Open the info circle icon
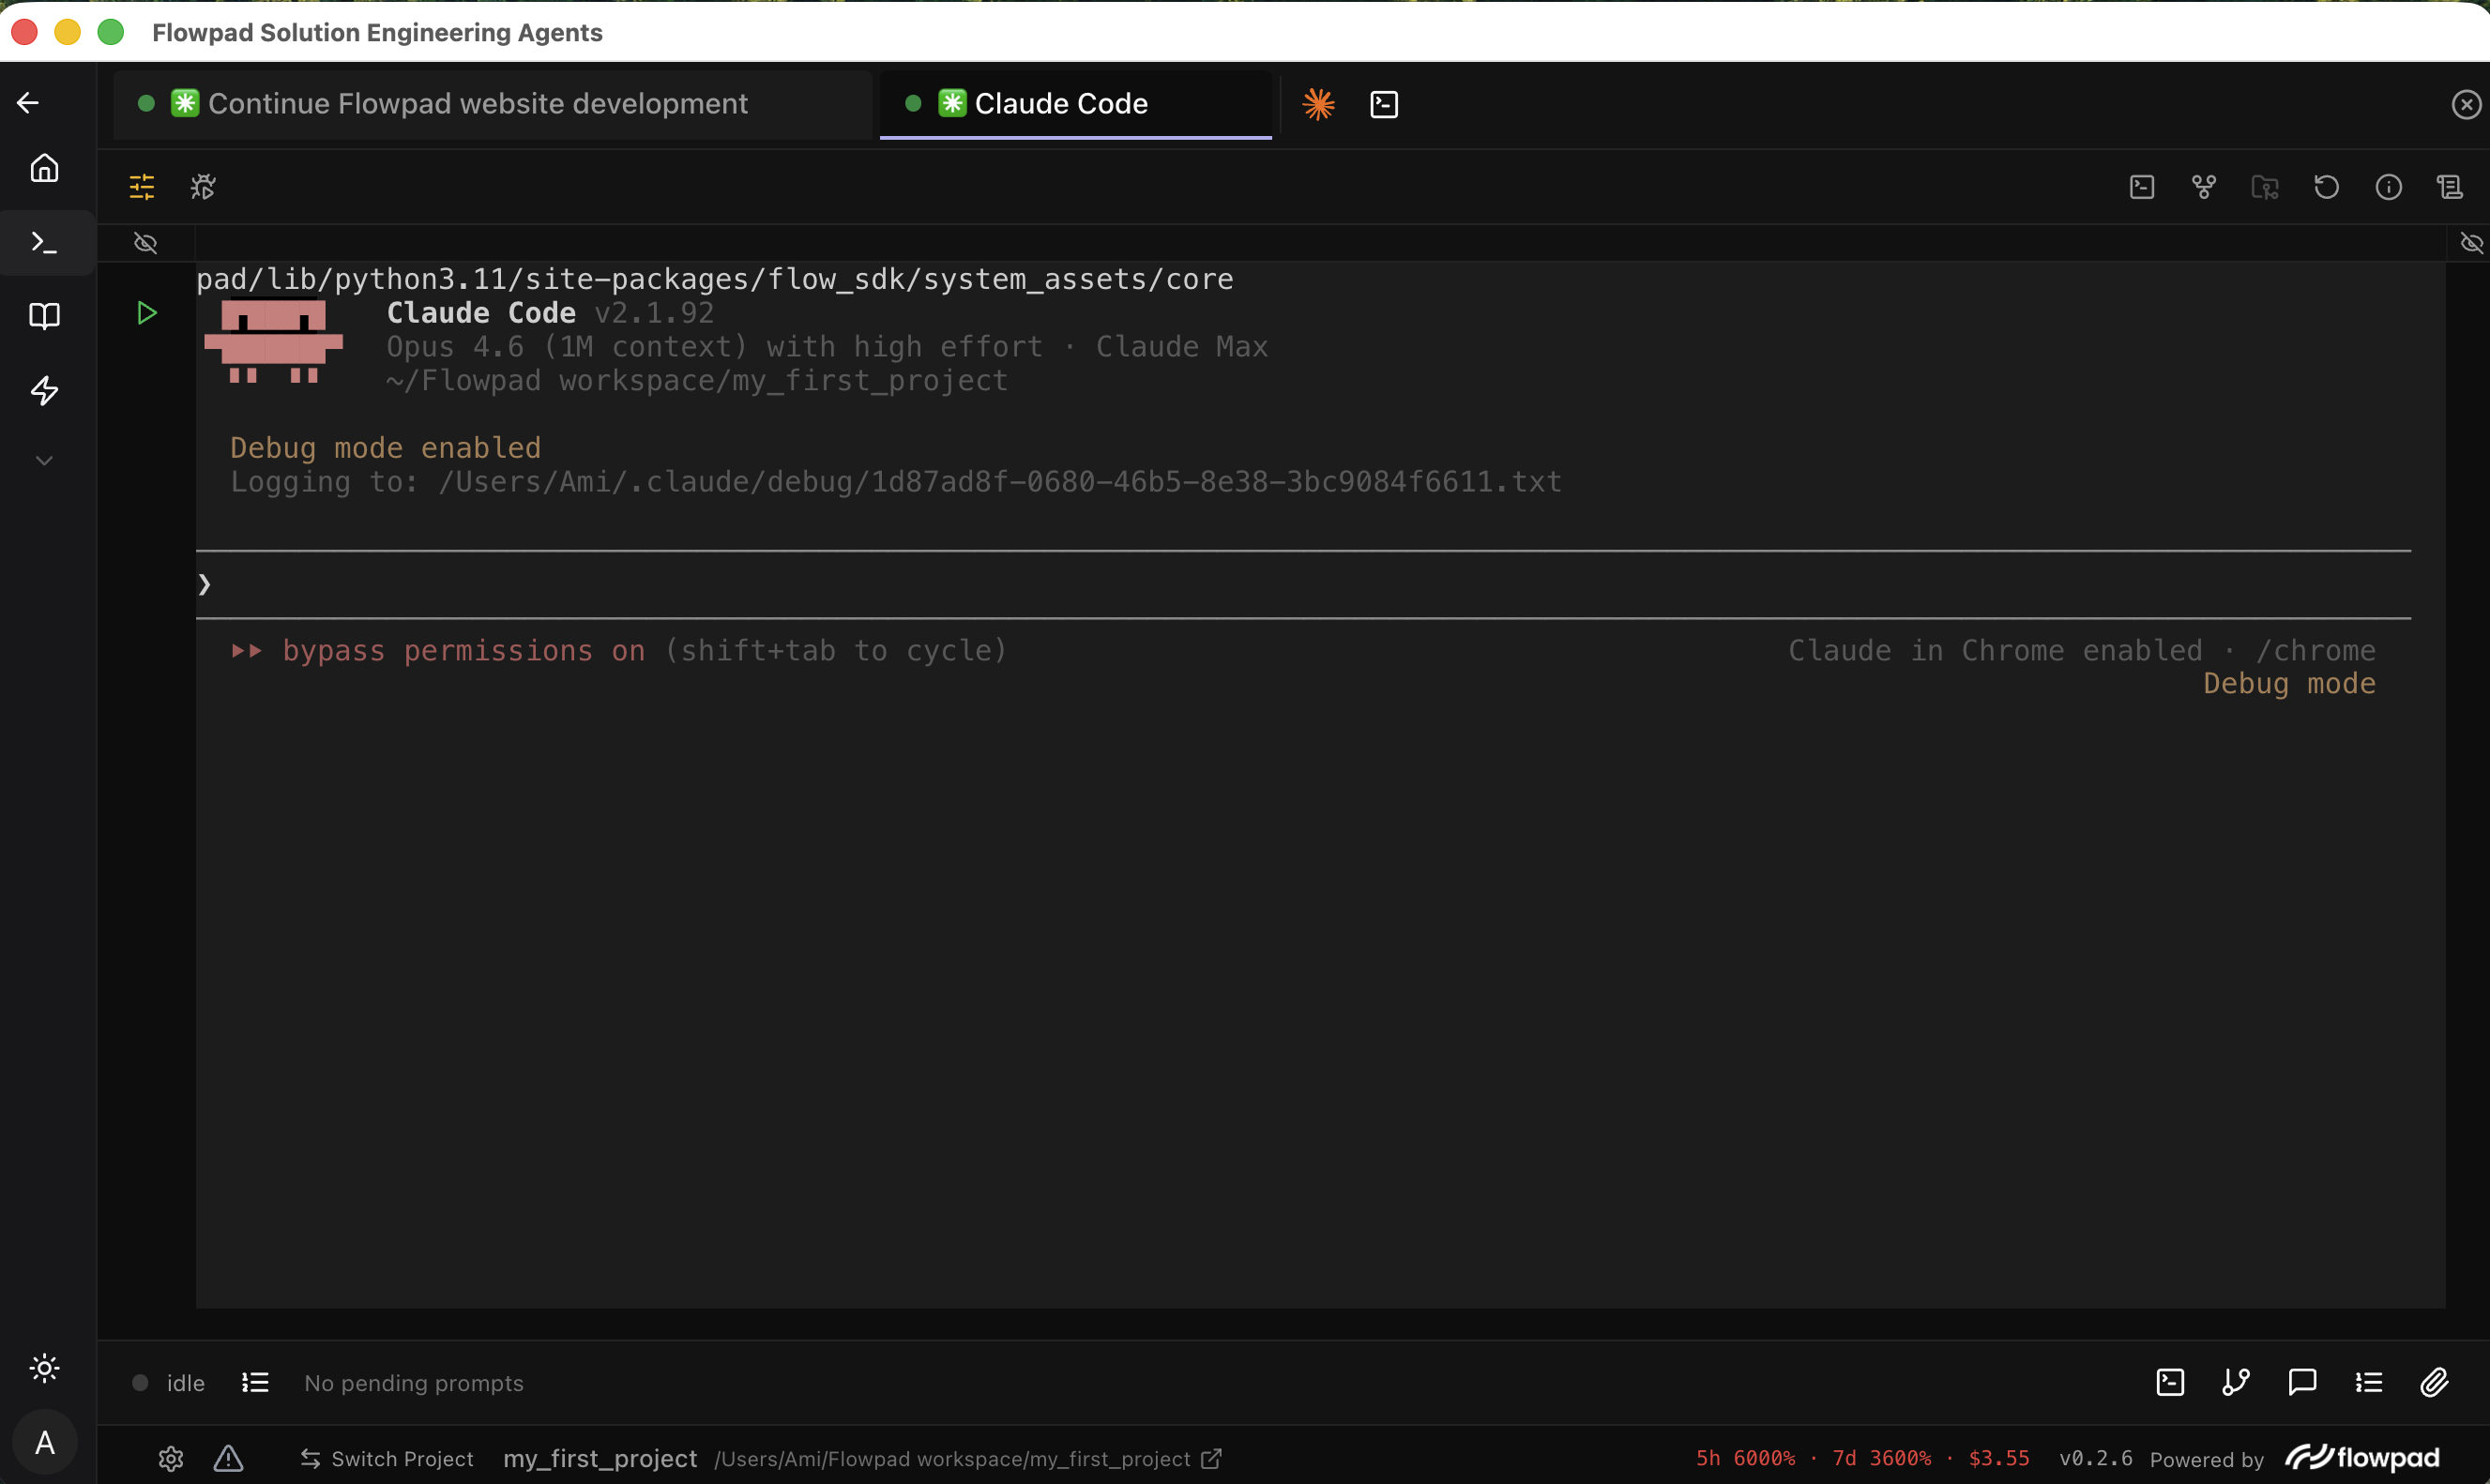This screenshot has height=1484, width=2490. (x=2389, y=187)
